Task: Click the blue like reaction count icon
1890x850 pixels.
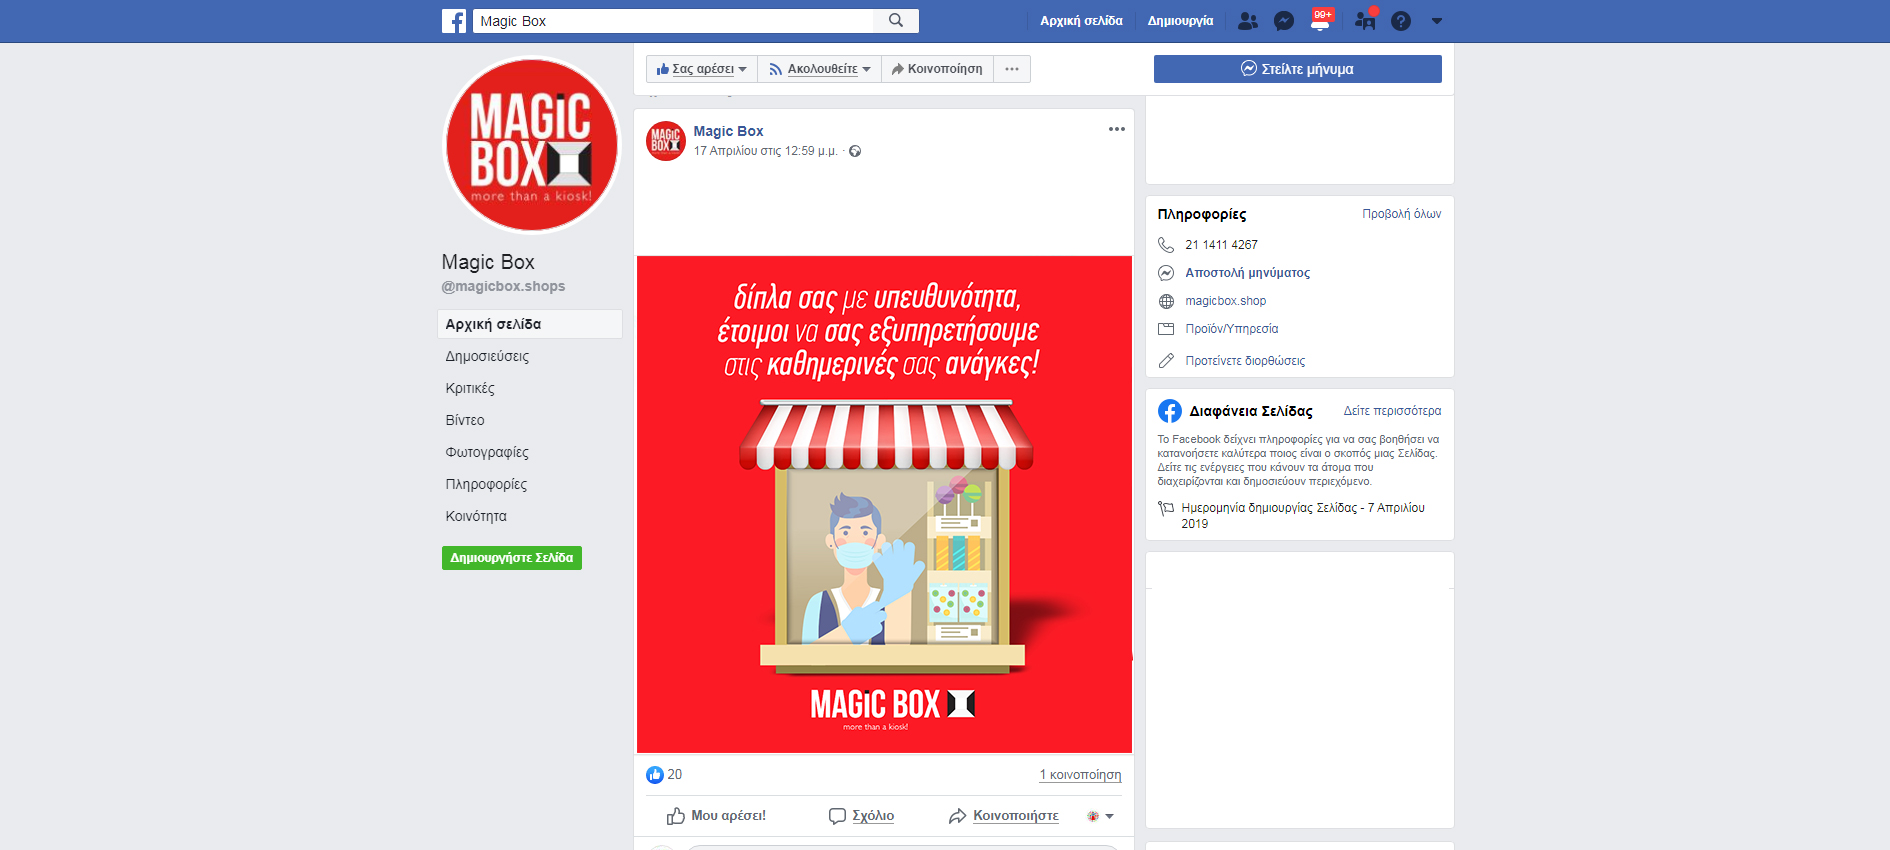Action: coord(655,775)
